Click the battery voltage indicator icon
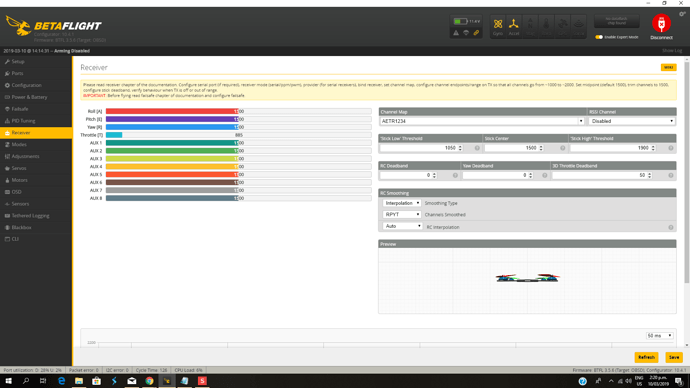 pyautogui.click(x=461, y=21)
